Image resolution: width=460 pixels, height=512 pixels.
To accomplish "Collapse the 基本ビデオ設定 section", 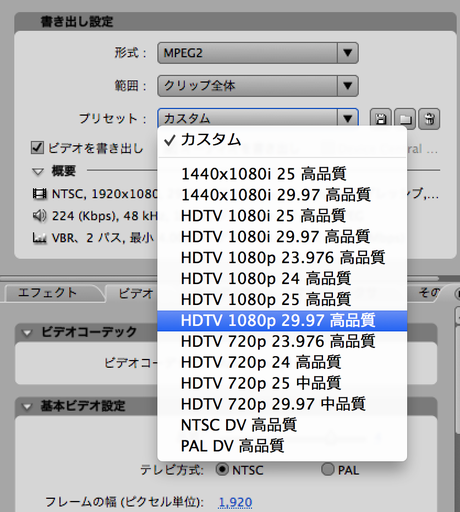I will (x=27, y=407).
